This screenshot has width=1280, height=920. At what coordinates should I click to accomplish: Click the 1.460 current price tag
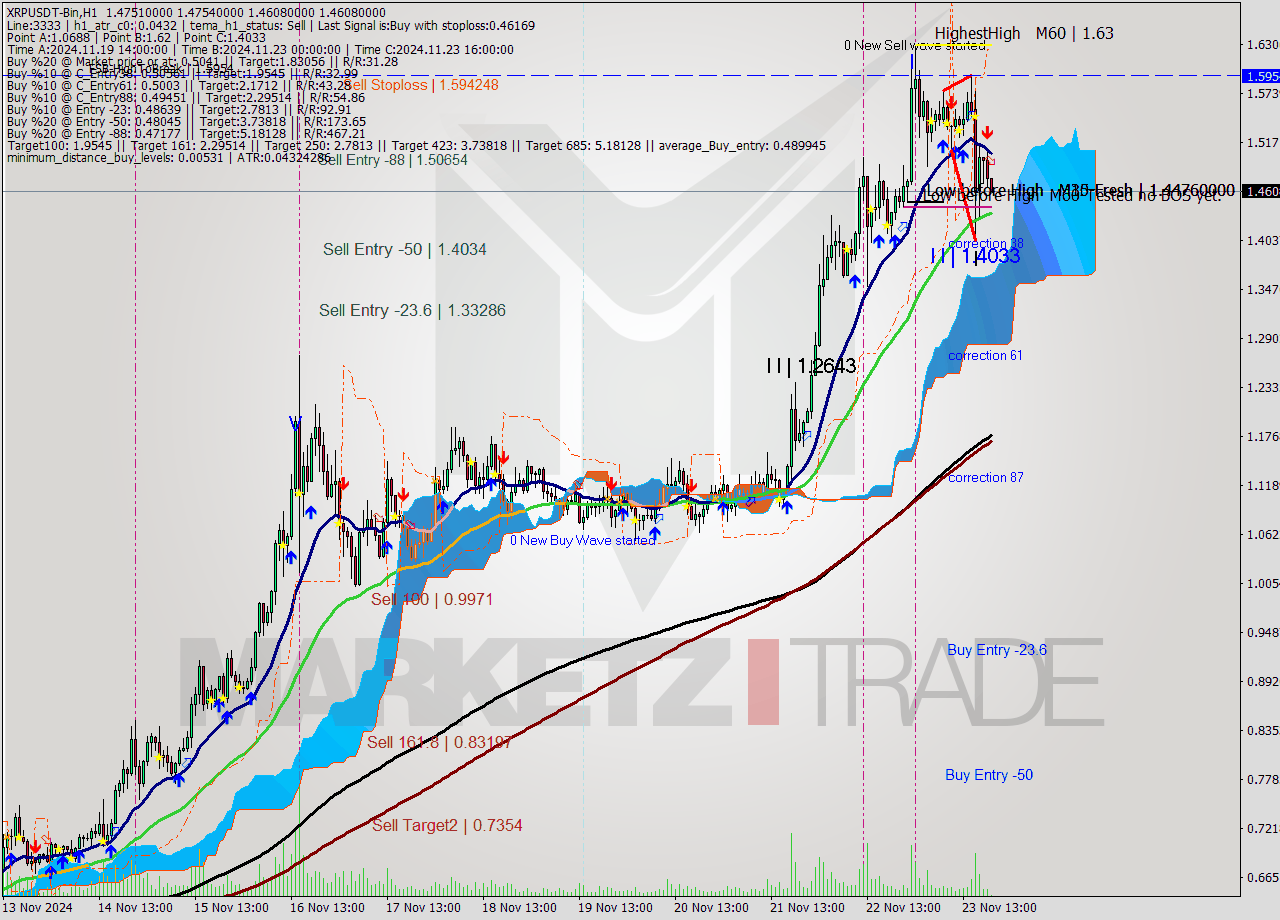pyautogui.click(x=1260, y=191)
